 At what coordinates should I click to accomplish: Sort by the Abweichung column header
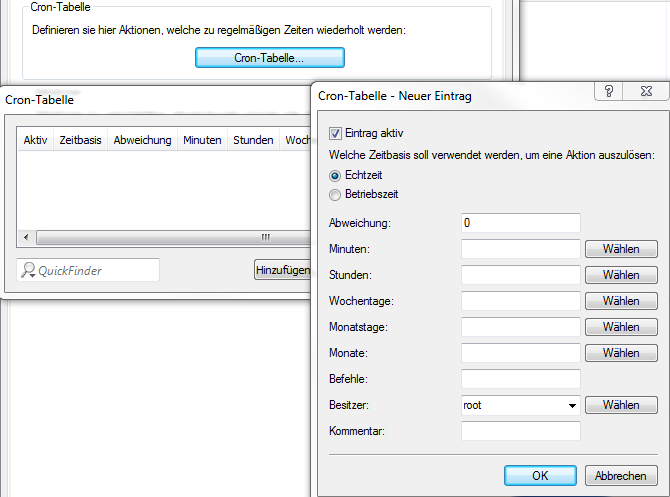click(x=142, y=140)
